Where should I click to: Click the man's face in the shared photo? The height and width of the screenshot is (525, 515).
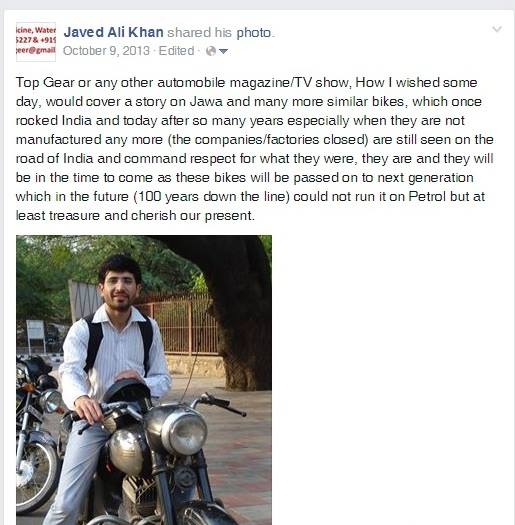click(118, 288)
